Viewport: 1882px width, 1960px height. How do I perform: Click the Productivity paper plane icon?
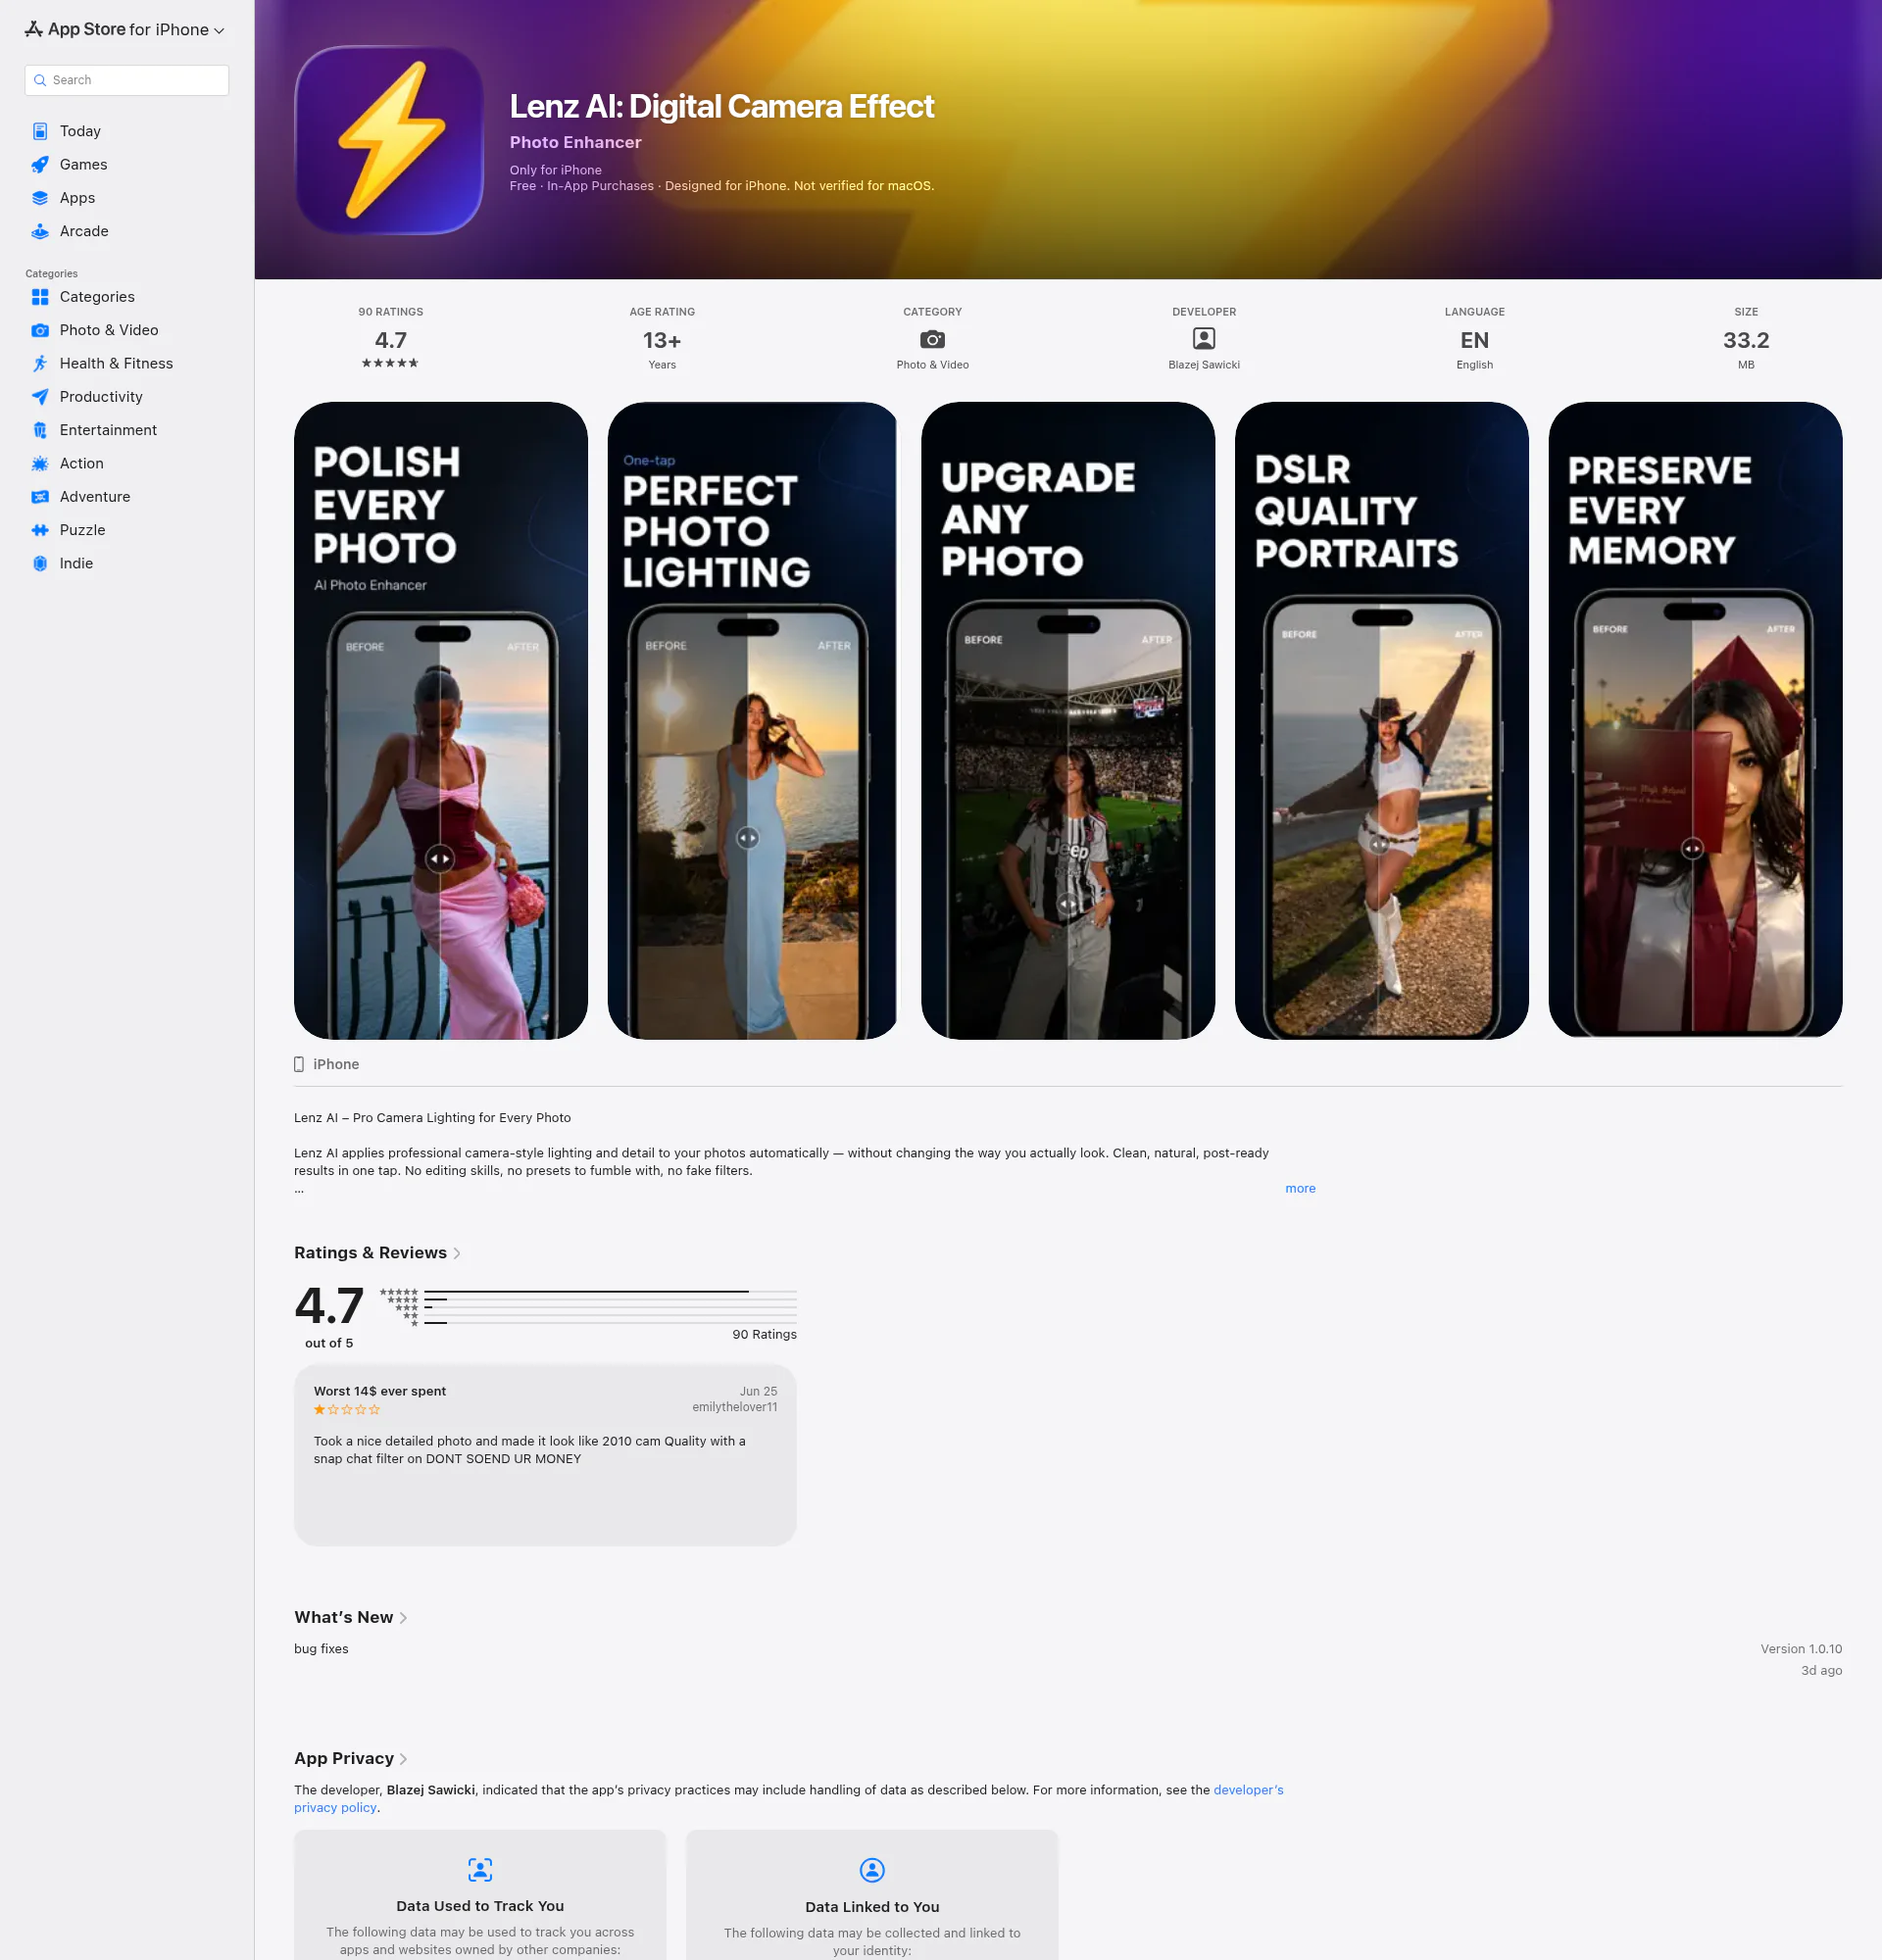click(x=40, y=397)
